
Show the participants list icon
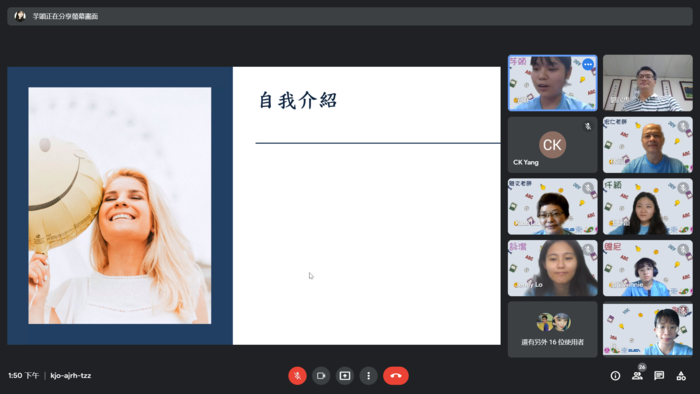637,376
